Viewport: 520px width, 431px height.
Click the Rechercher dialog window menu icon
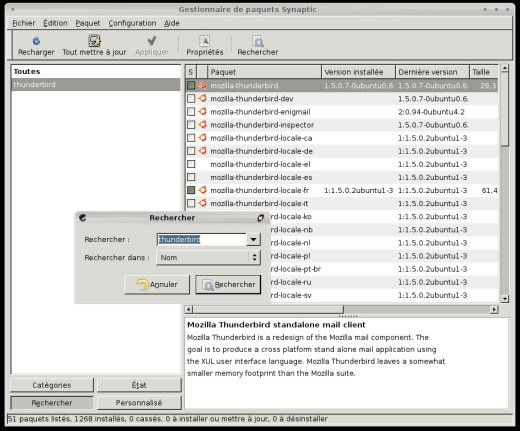83,218
